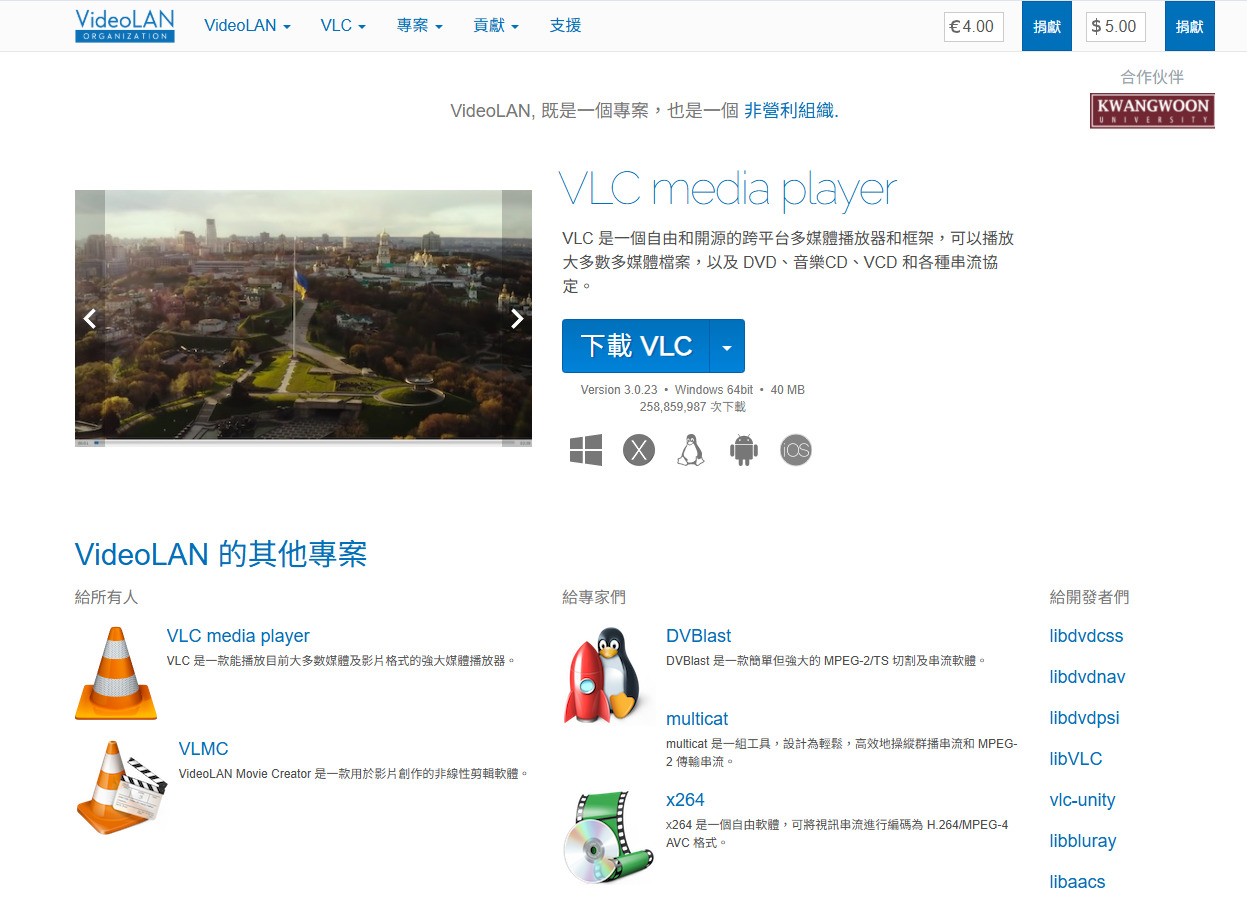This screenshot has height=897, width=1247.
Task: Open the VLC dropdown menu
Action: pyautogui.click(x=343, y=26)
